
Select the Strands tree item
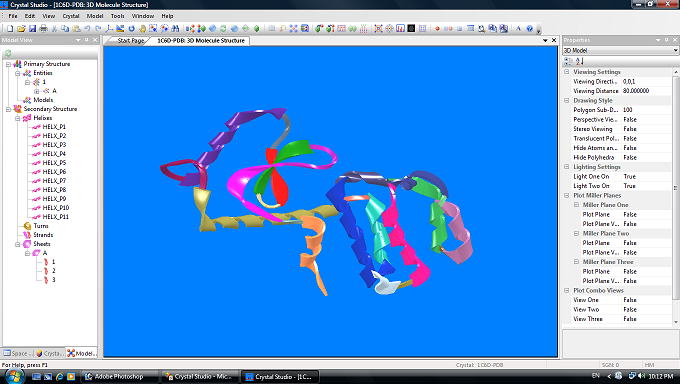coord(43,235)
